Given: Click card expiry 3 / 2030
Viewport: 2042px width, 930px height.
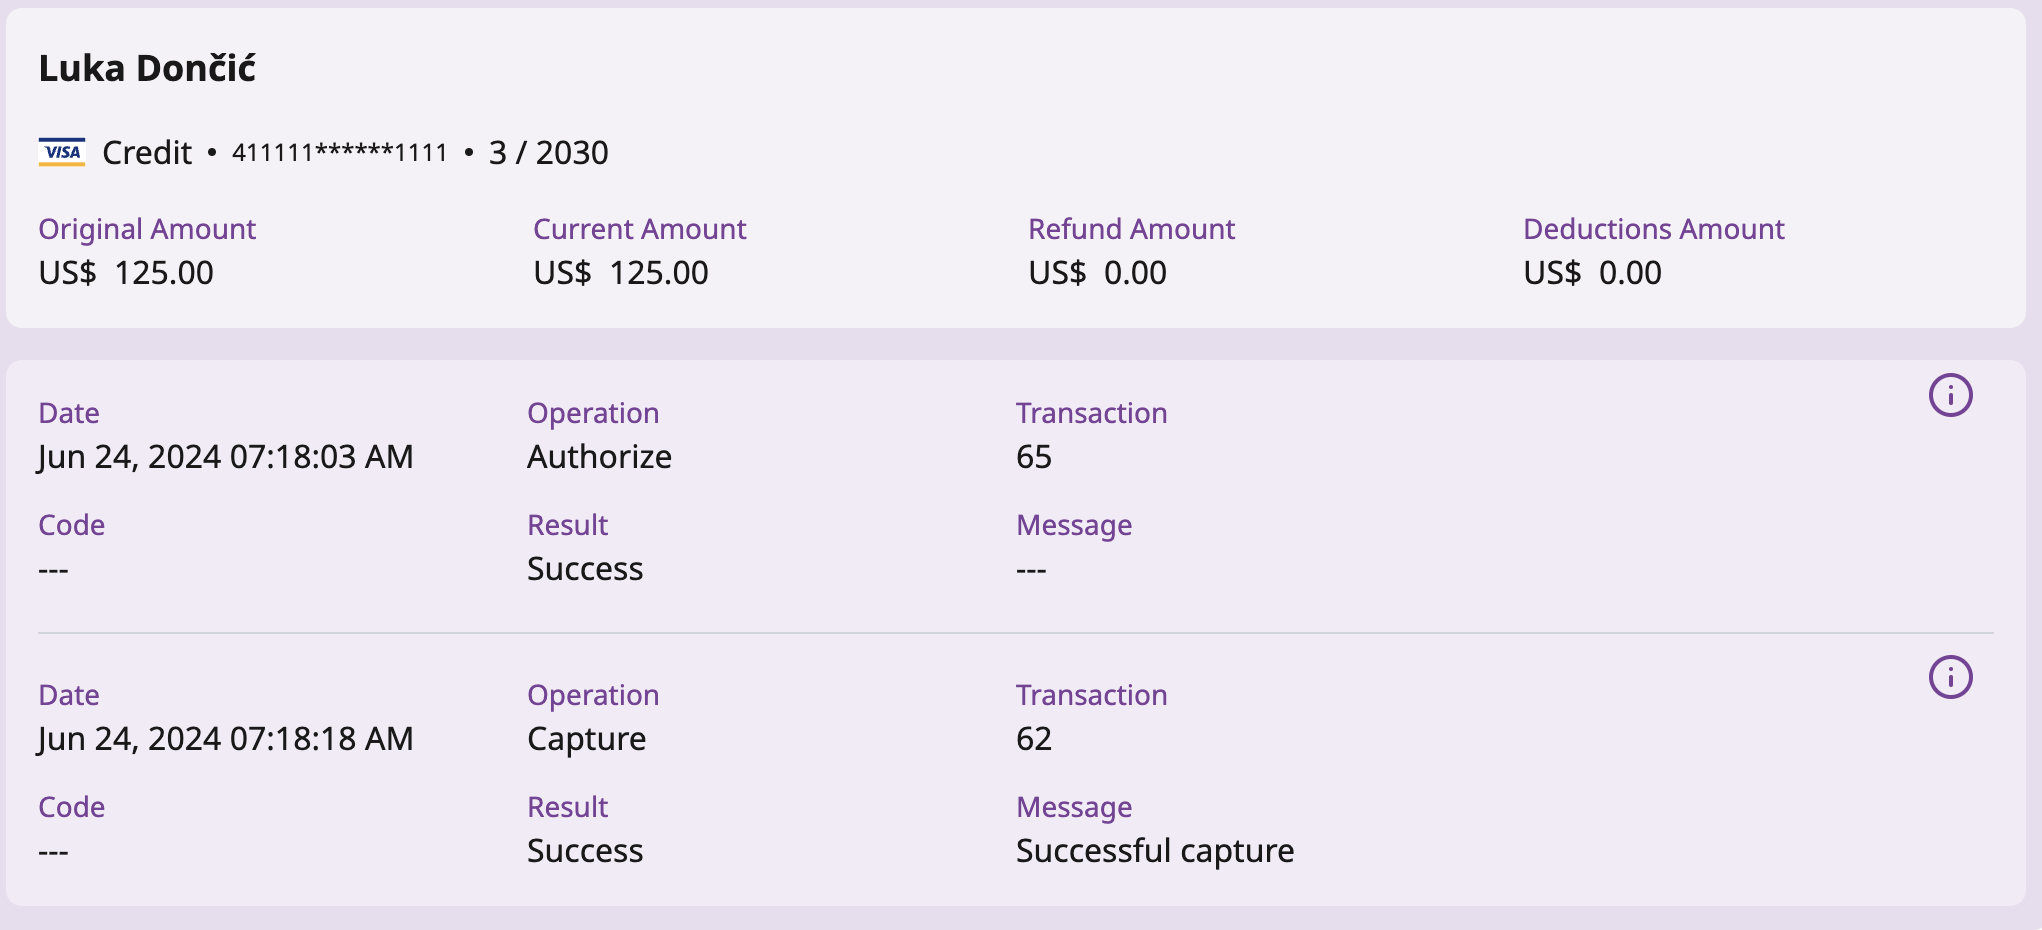Looking at the screenshot, I should [548, 152].
